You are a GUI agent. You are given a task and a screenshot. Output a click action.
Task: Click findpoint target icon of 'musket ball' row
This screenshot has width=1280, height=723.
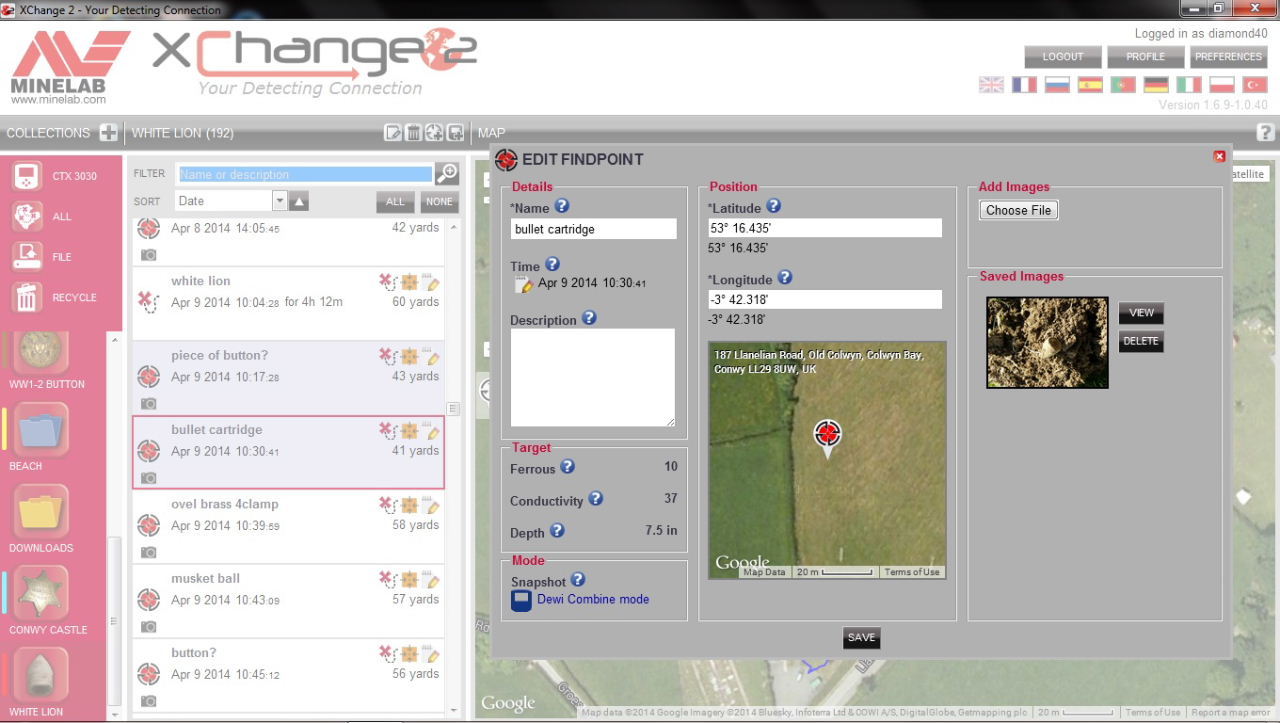148,599
